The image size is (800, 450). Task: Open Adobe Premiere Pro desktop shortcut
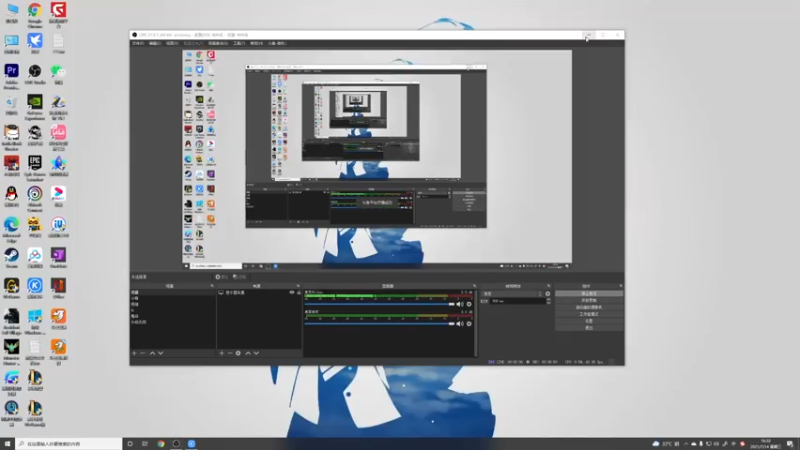pyautogui.click(x=11, y=76)
